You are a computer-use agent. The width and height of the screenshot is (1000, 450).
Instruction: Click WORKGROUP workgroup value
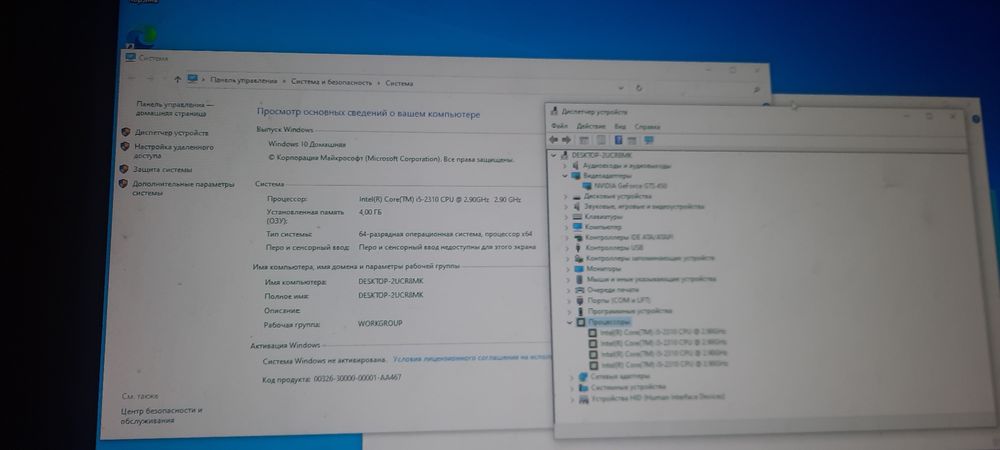380,324
